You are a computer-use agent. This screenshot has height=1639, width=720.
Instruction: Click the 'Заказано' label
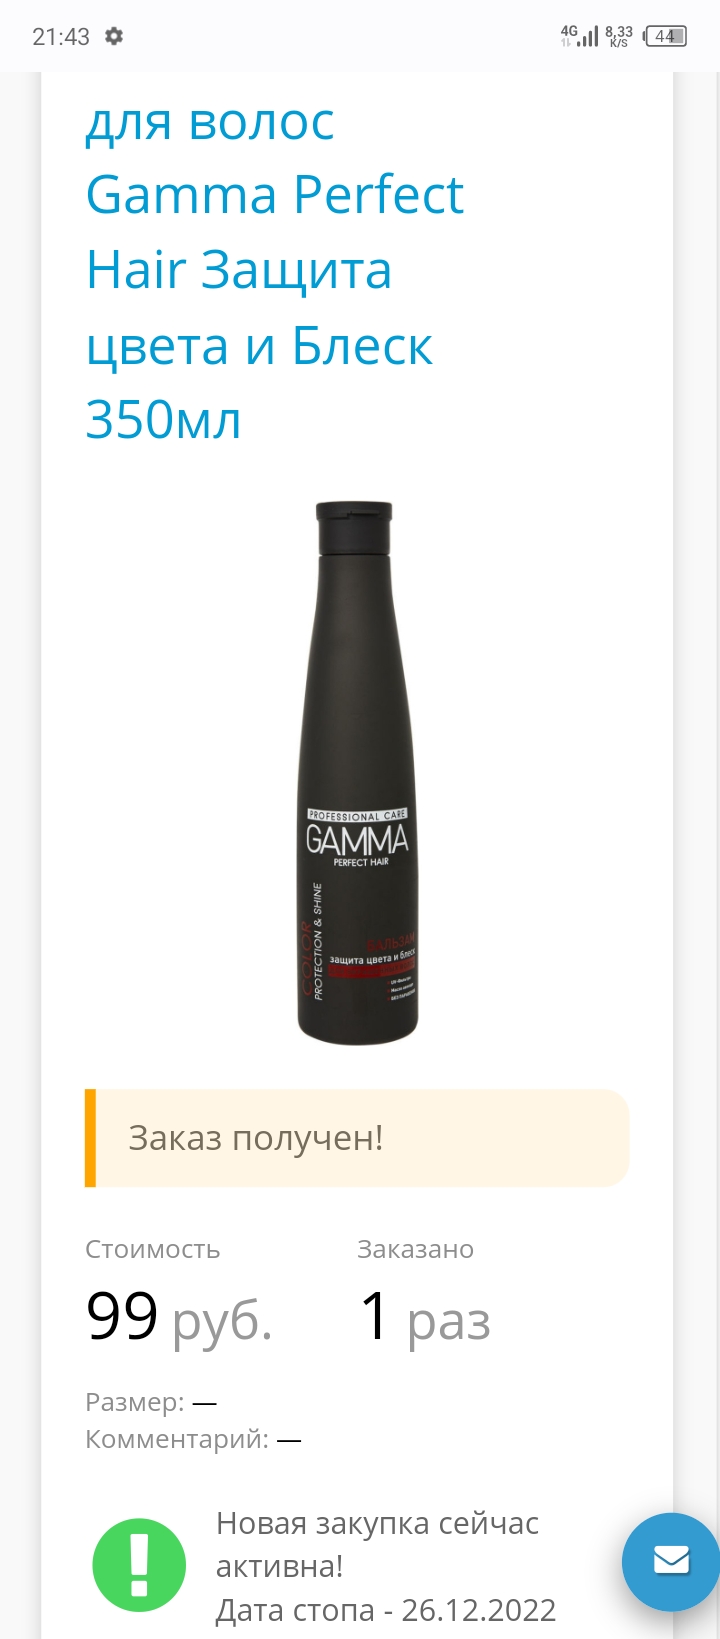pos(415,1249)
